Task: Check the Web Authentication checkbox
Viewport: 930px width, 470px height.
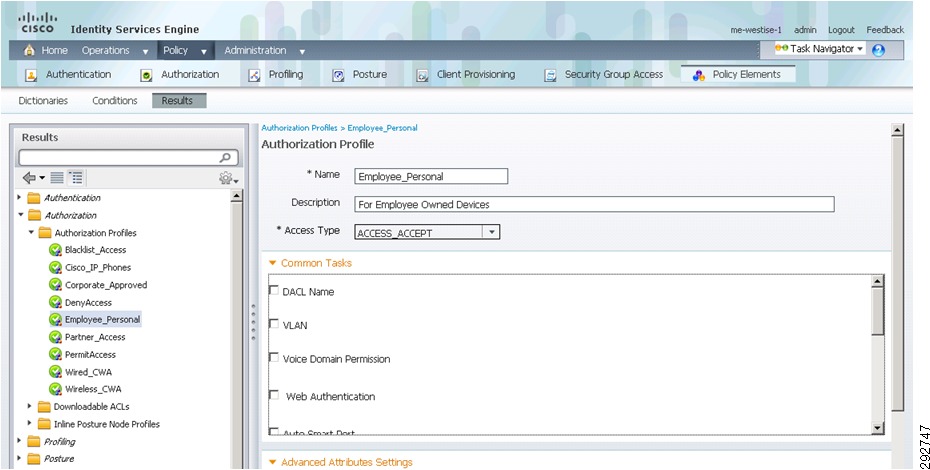Action: 274,395
